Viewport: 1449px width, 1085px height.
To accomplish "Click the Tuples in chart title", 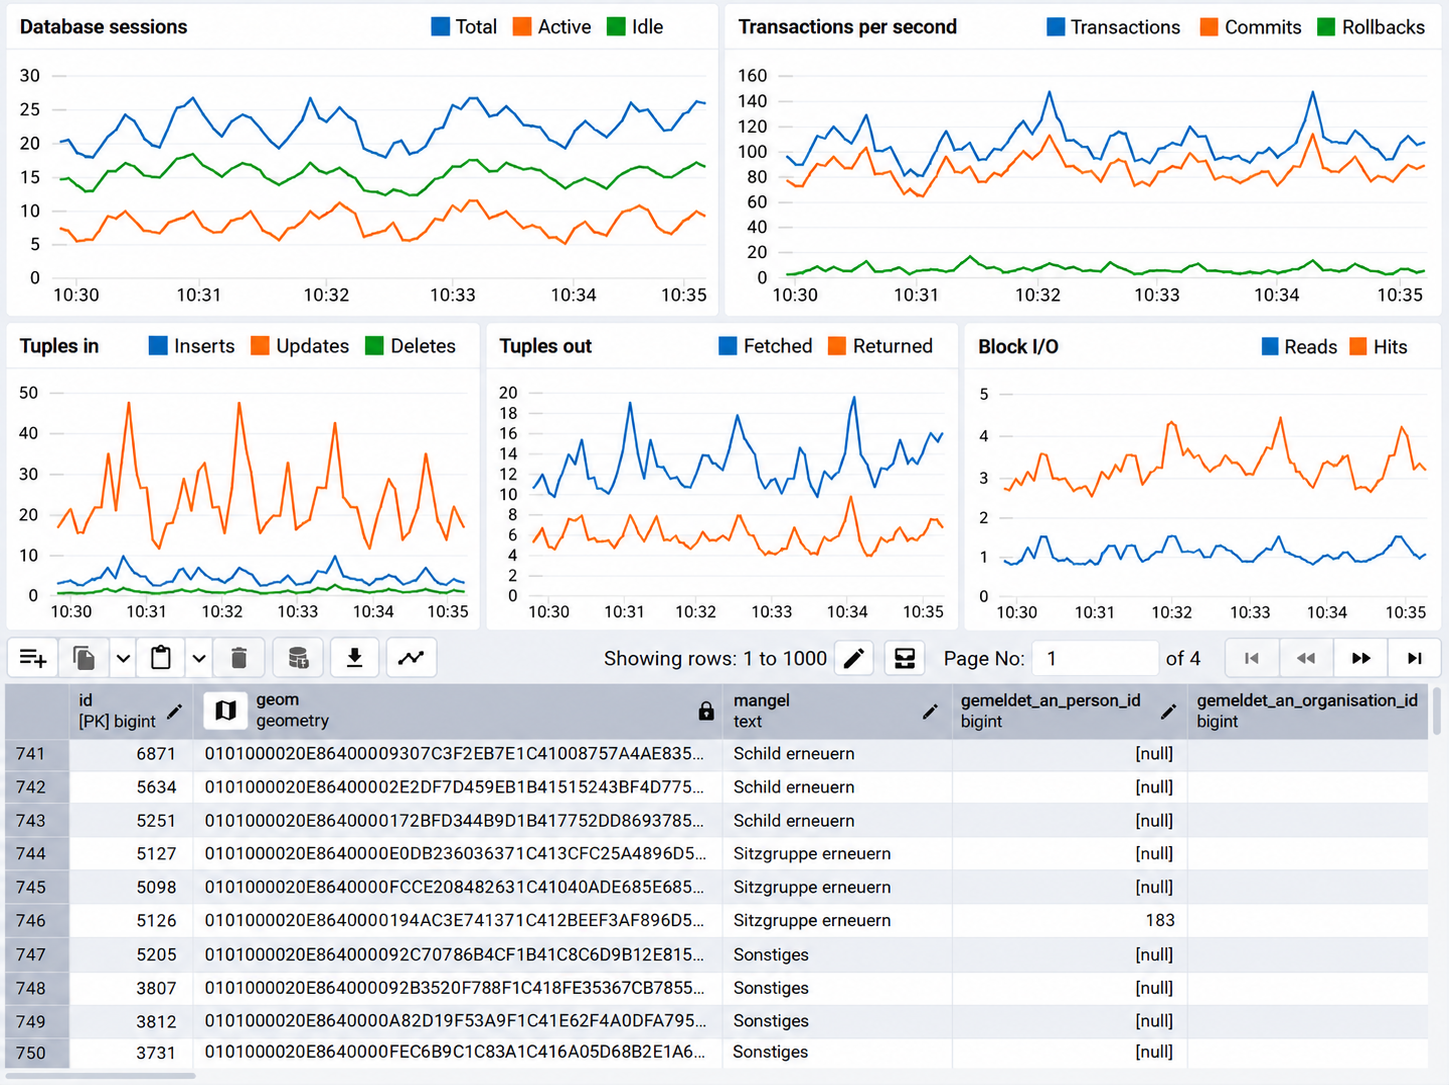I will [x=59, y=346].
